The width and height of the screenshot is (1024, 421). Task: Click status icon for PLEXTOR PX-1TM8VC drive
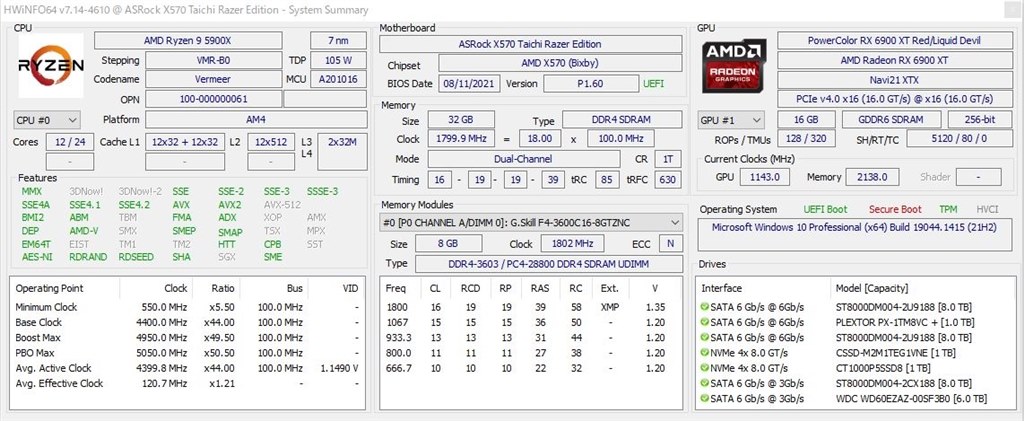[705, 322]
